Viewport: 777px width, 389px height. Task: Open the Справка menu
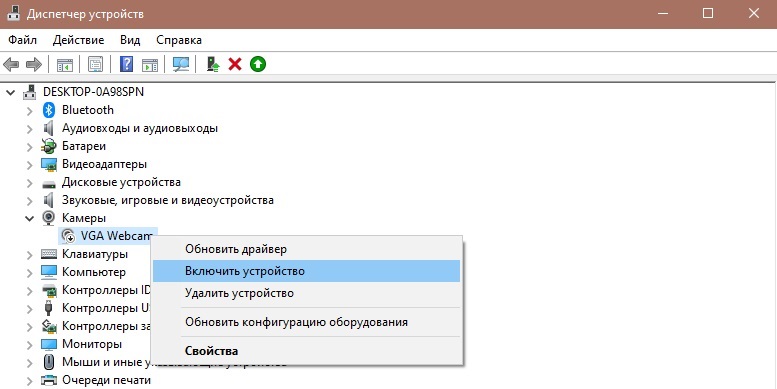[x=179, y=40]
